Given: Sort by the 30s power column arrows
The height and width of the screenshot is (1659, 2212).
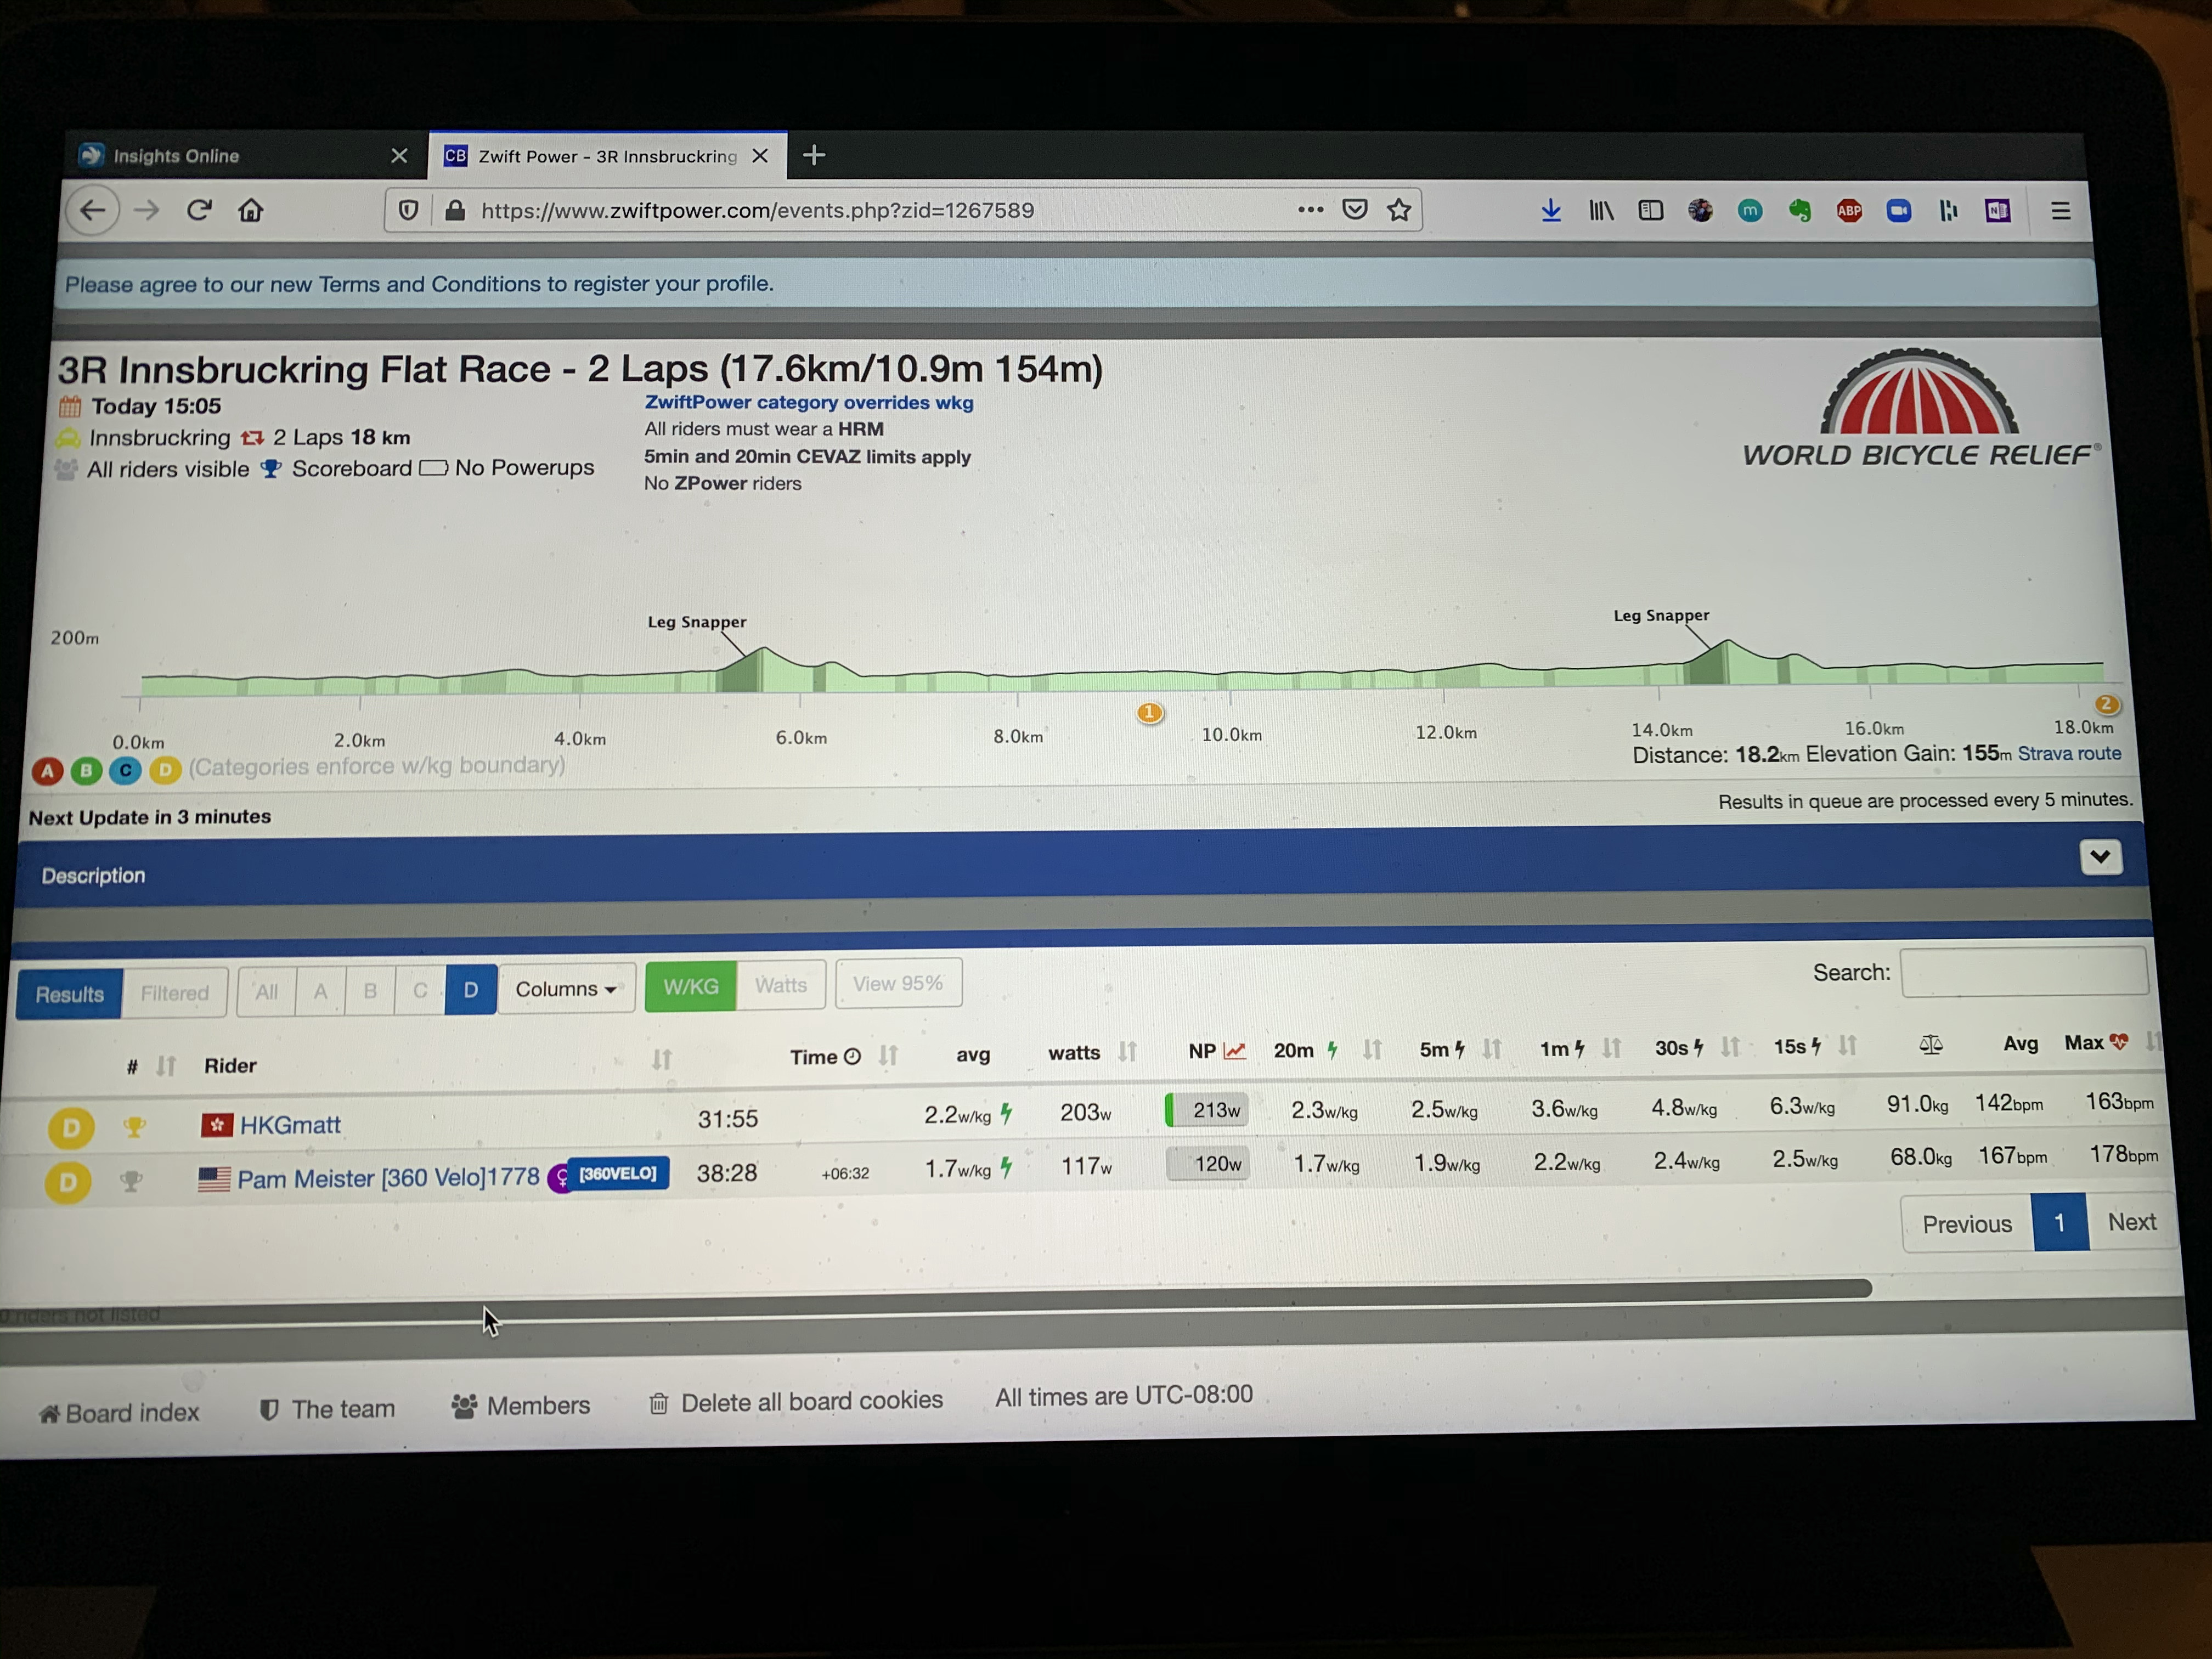Looking at the screenshot, I should click(1730, 1046).
